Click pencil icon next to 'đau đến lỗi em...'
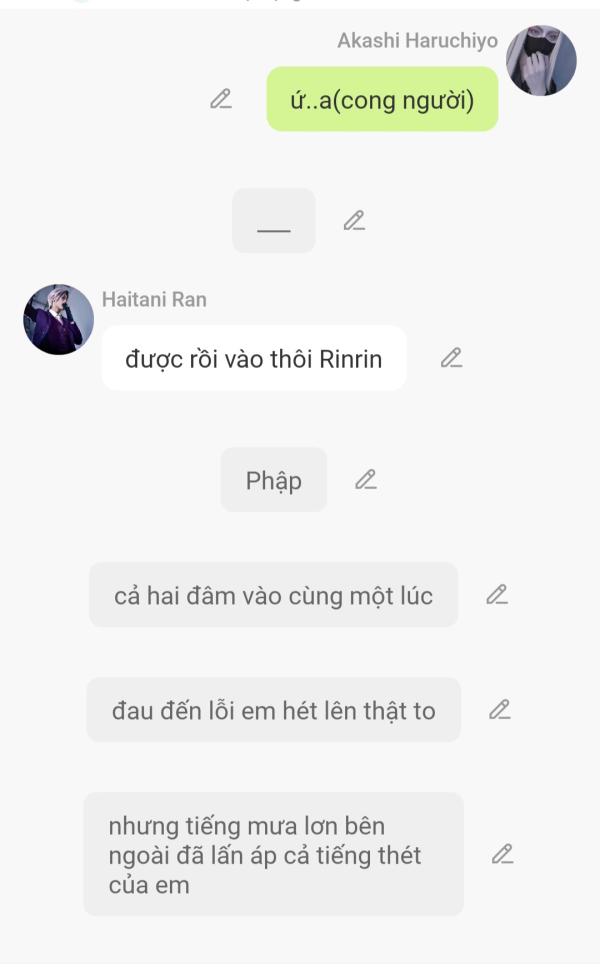This screenshot has width=600, height=972. pyautogui.click(x=500, y=710)
